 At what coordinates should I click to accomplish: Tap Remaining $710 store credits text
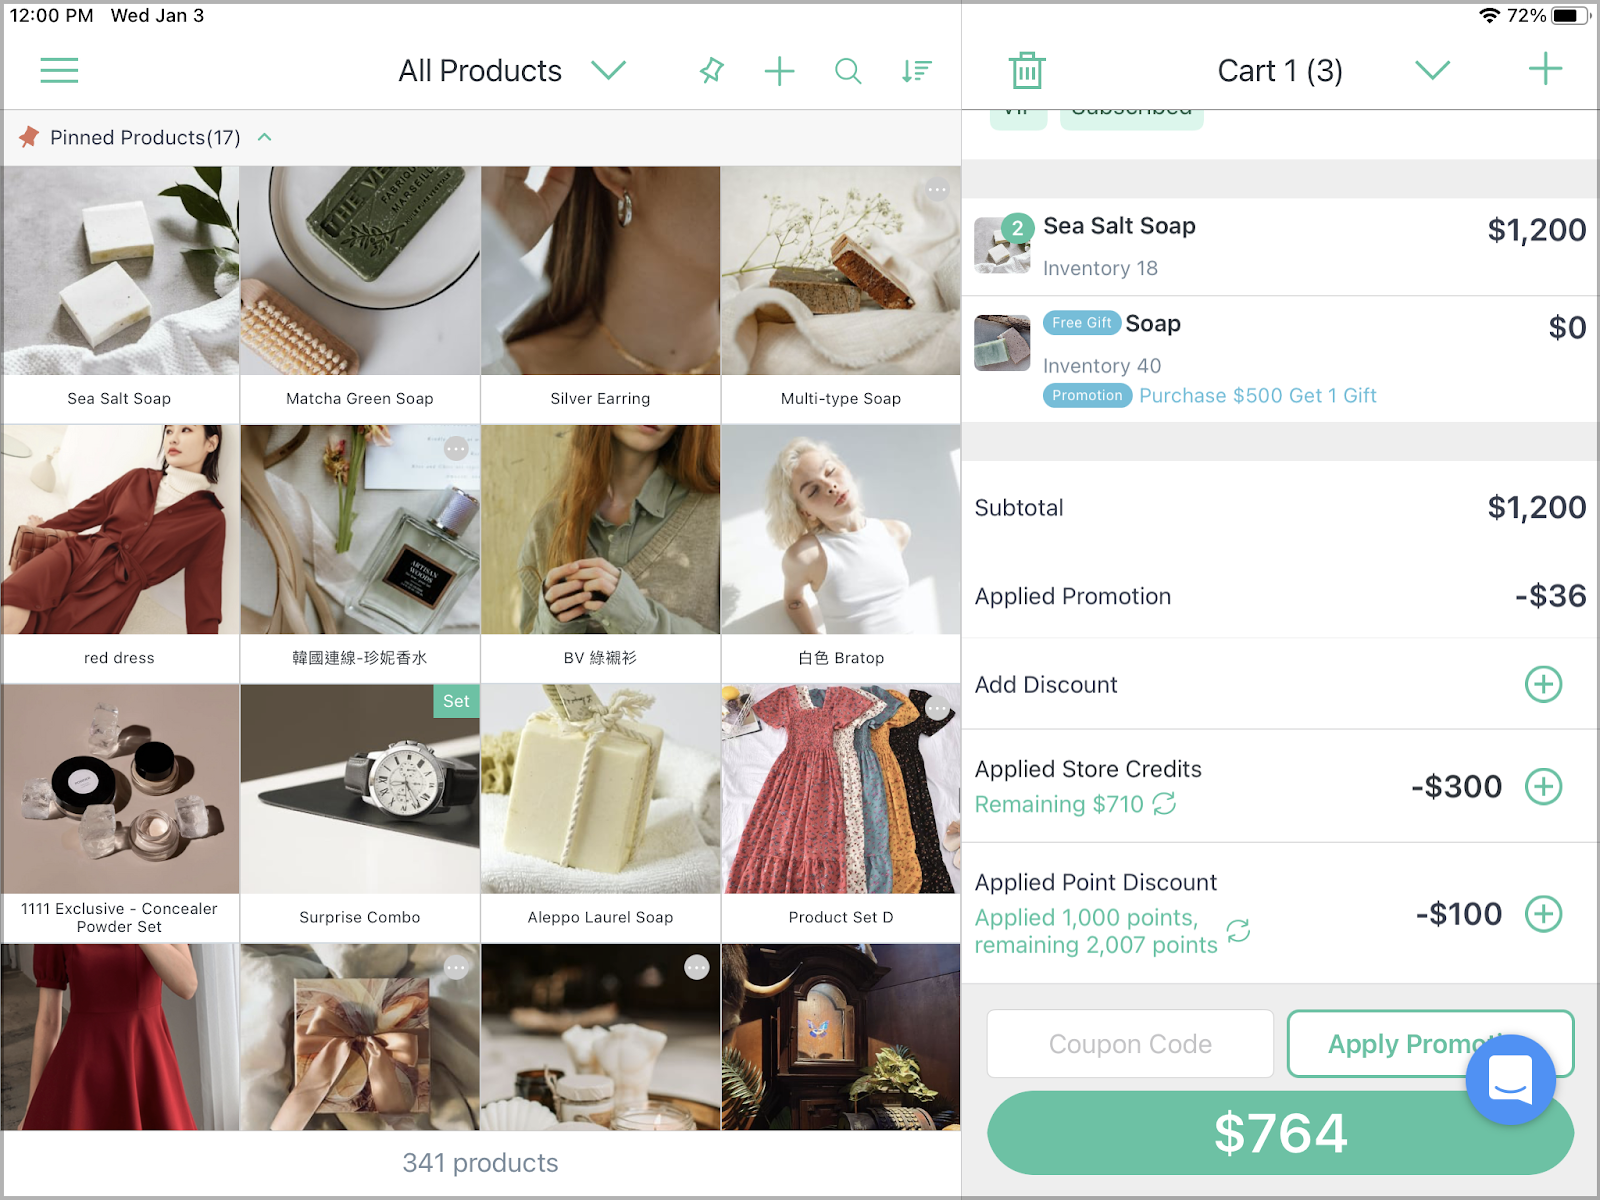1059,804
